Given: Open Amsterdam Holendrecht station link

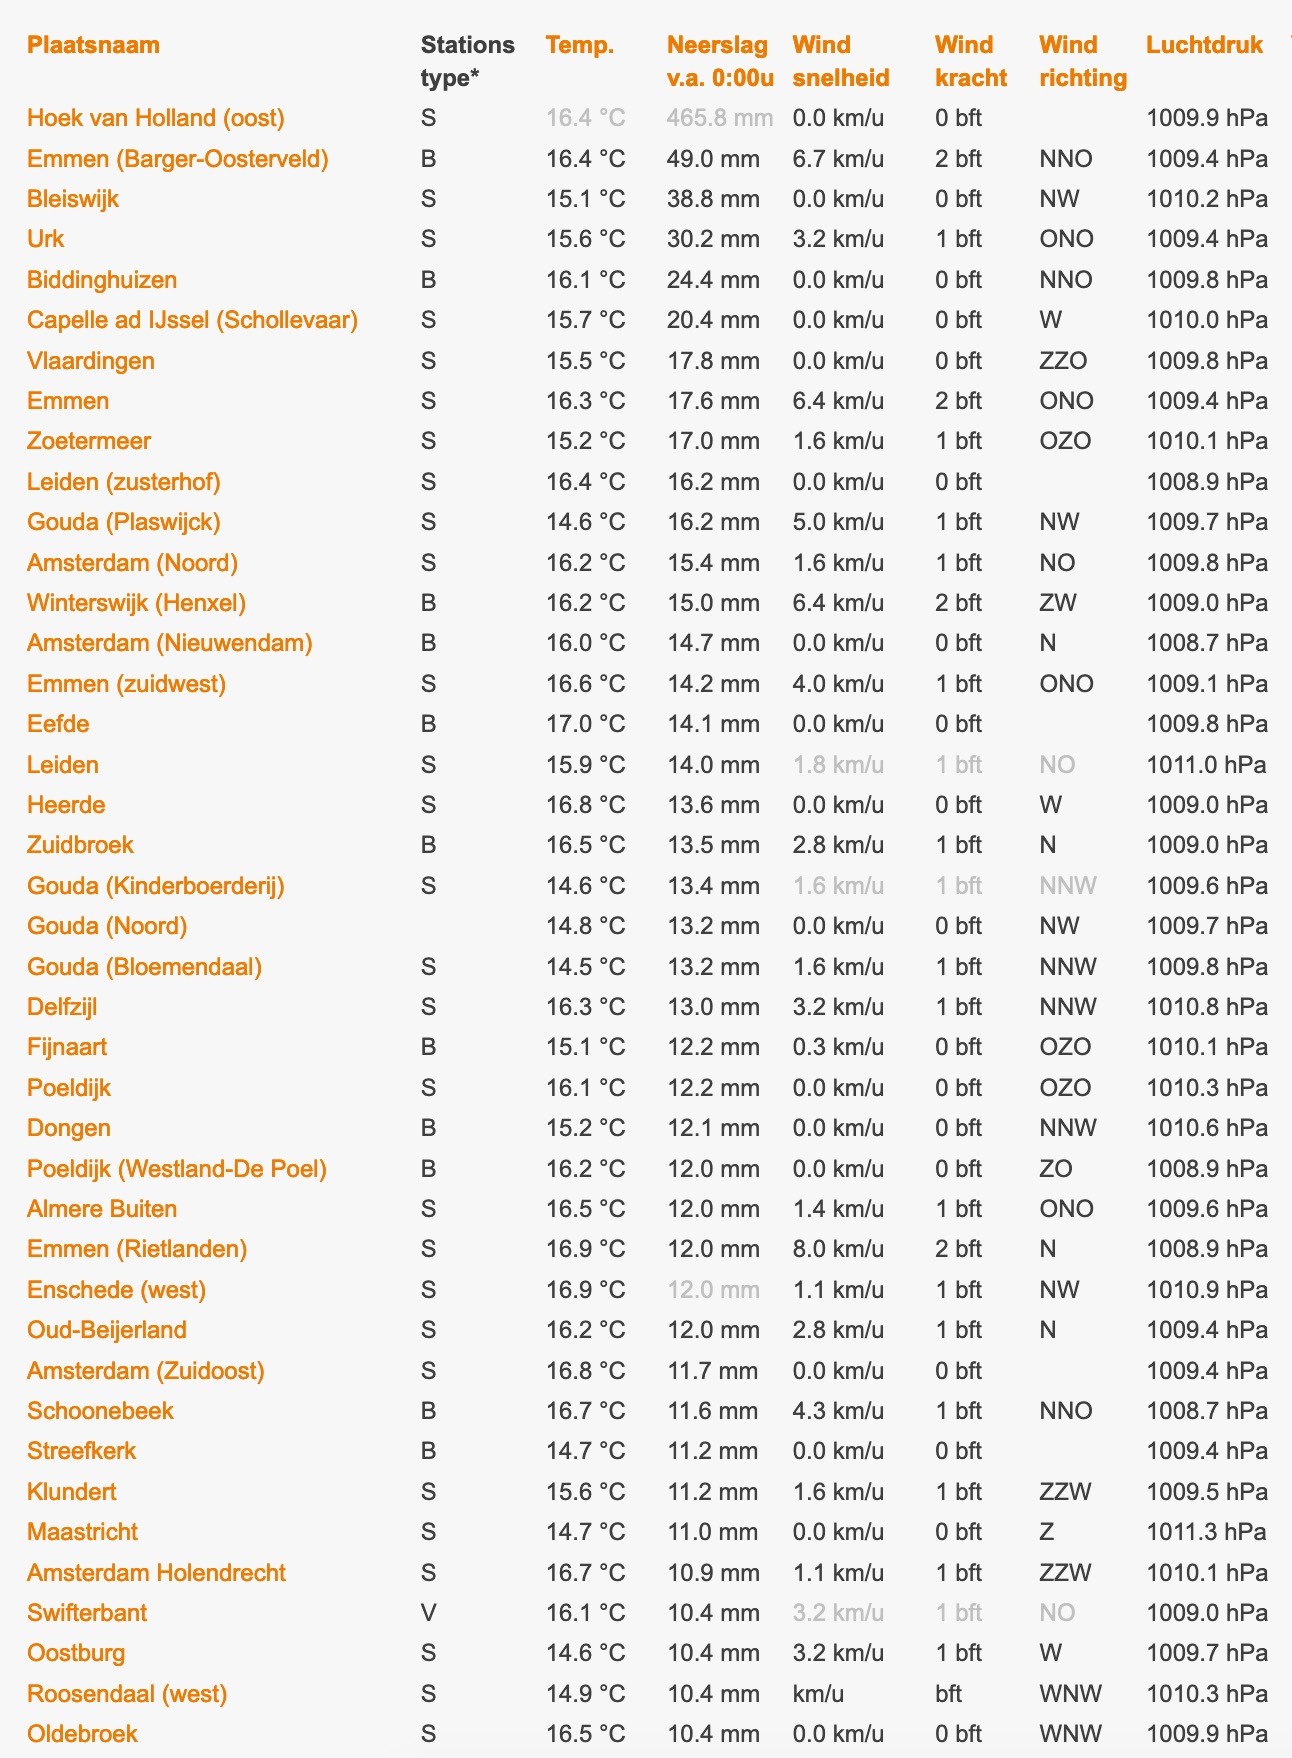Looking at the screenshot, I should pyautogui.click(x=156, y=1573).
